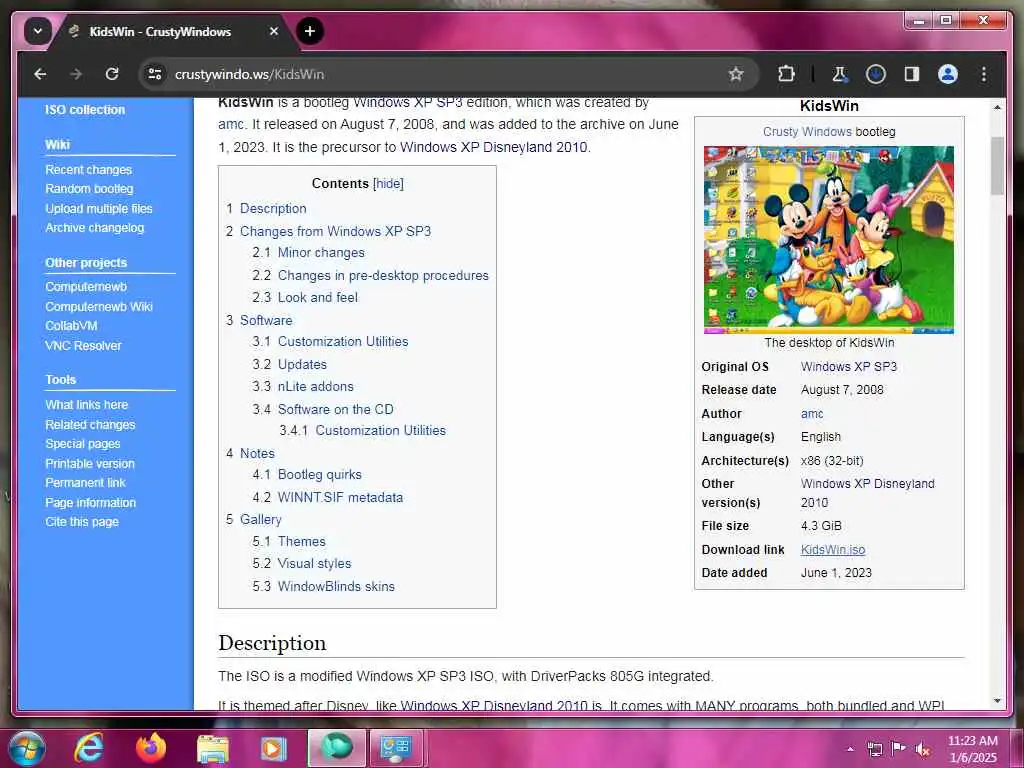Open Archive changelog in sidebar
The image size is (1024, 768).
click(x=95, y=228)
